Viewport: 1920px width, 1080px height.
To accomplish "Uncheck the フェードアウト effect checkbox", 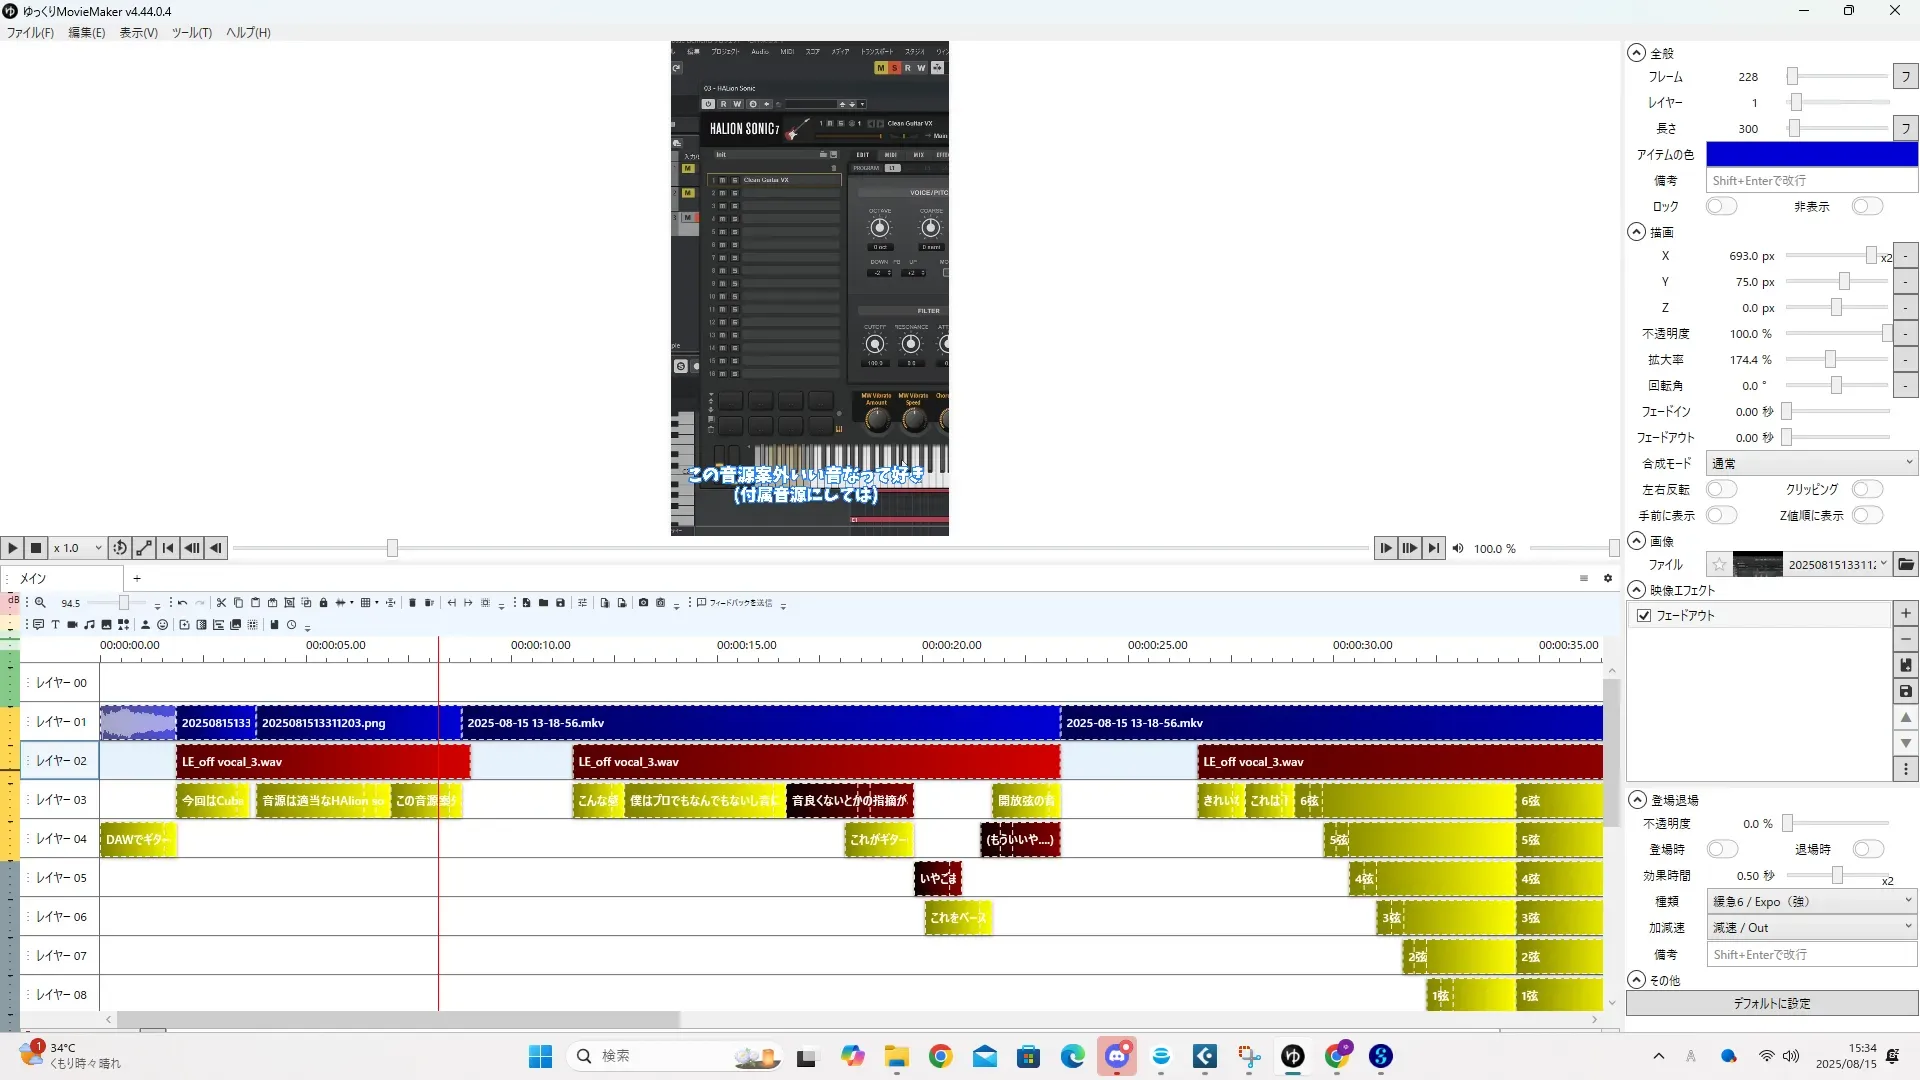I will 1644,616.
